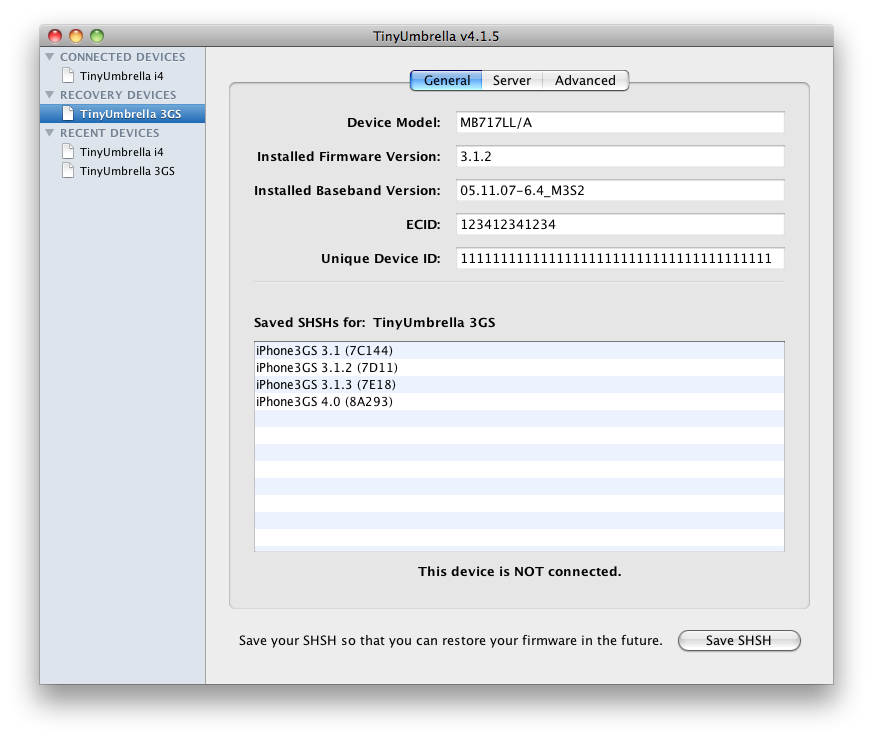This screenshot has width=873, height=739.
Task: Pick the iPhone3GS 4.0 (8A293) row
Action: click(519, 402)
